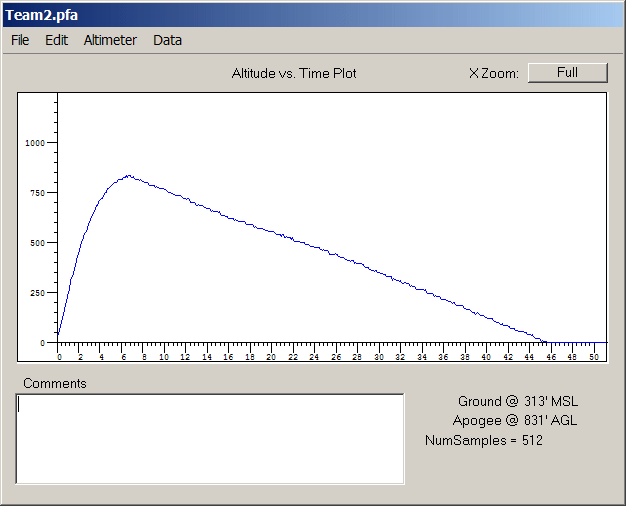Click the NumSamples = 512 readout

[484, 440]
